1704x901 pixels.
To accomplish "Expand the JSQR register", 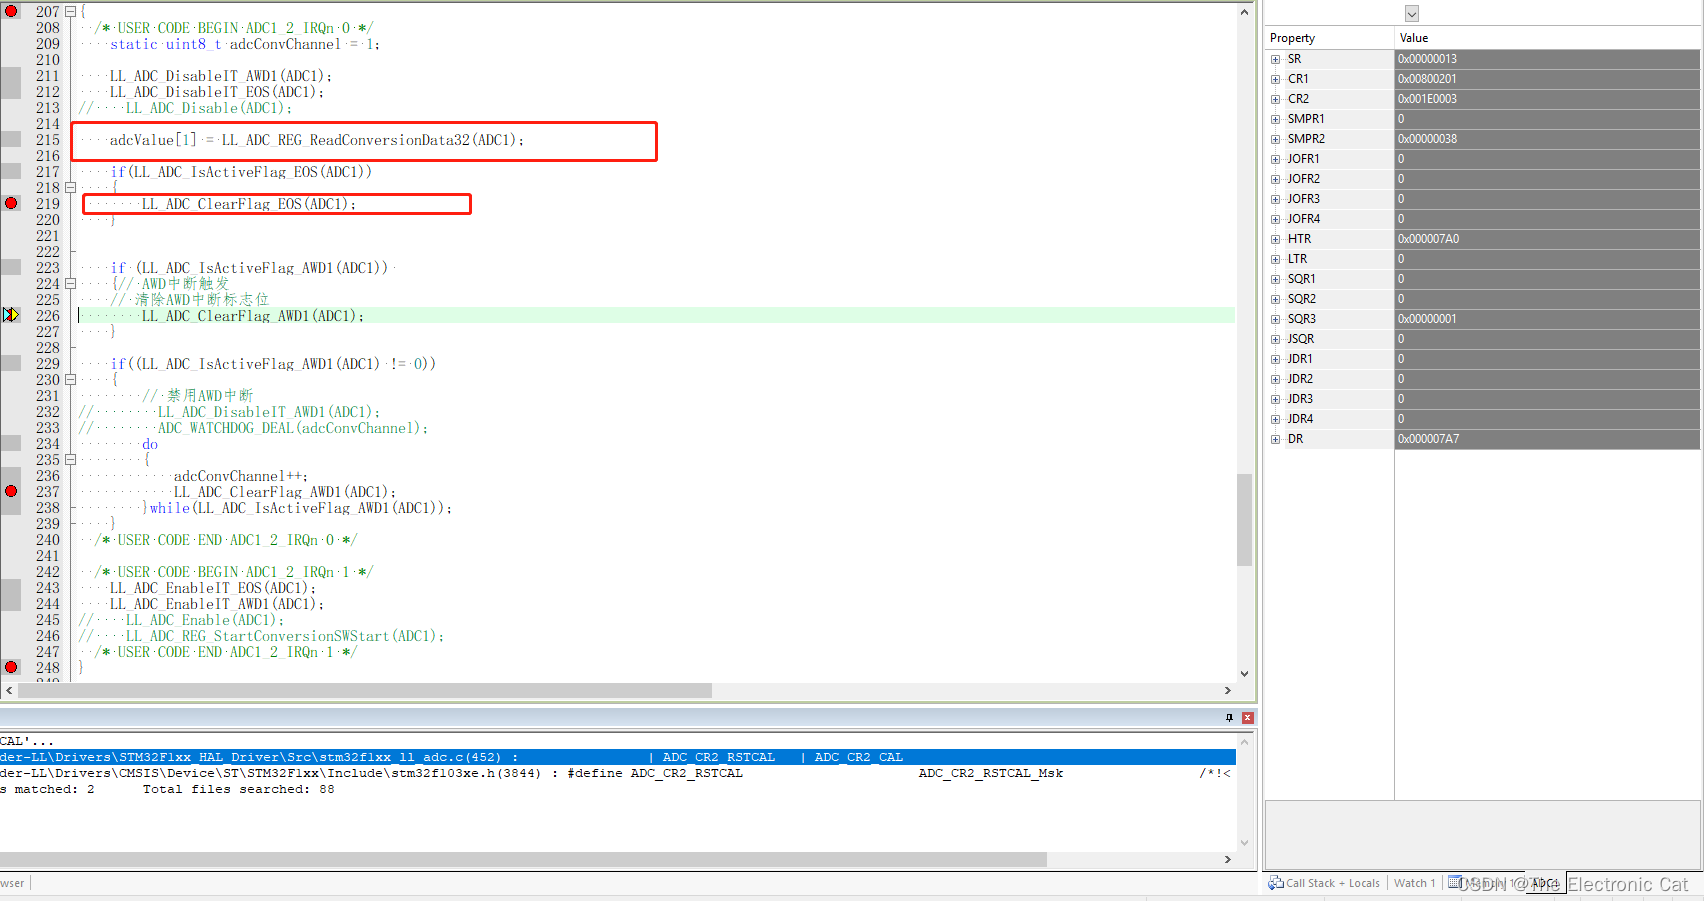I will point(1275,339).
